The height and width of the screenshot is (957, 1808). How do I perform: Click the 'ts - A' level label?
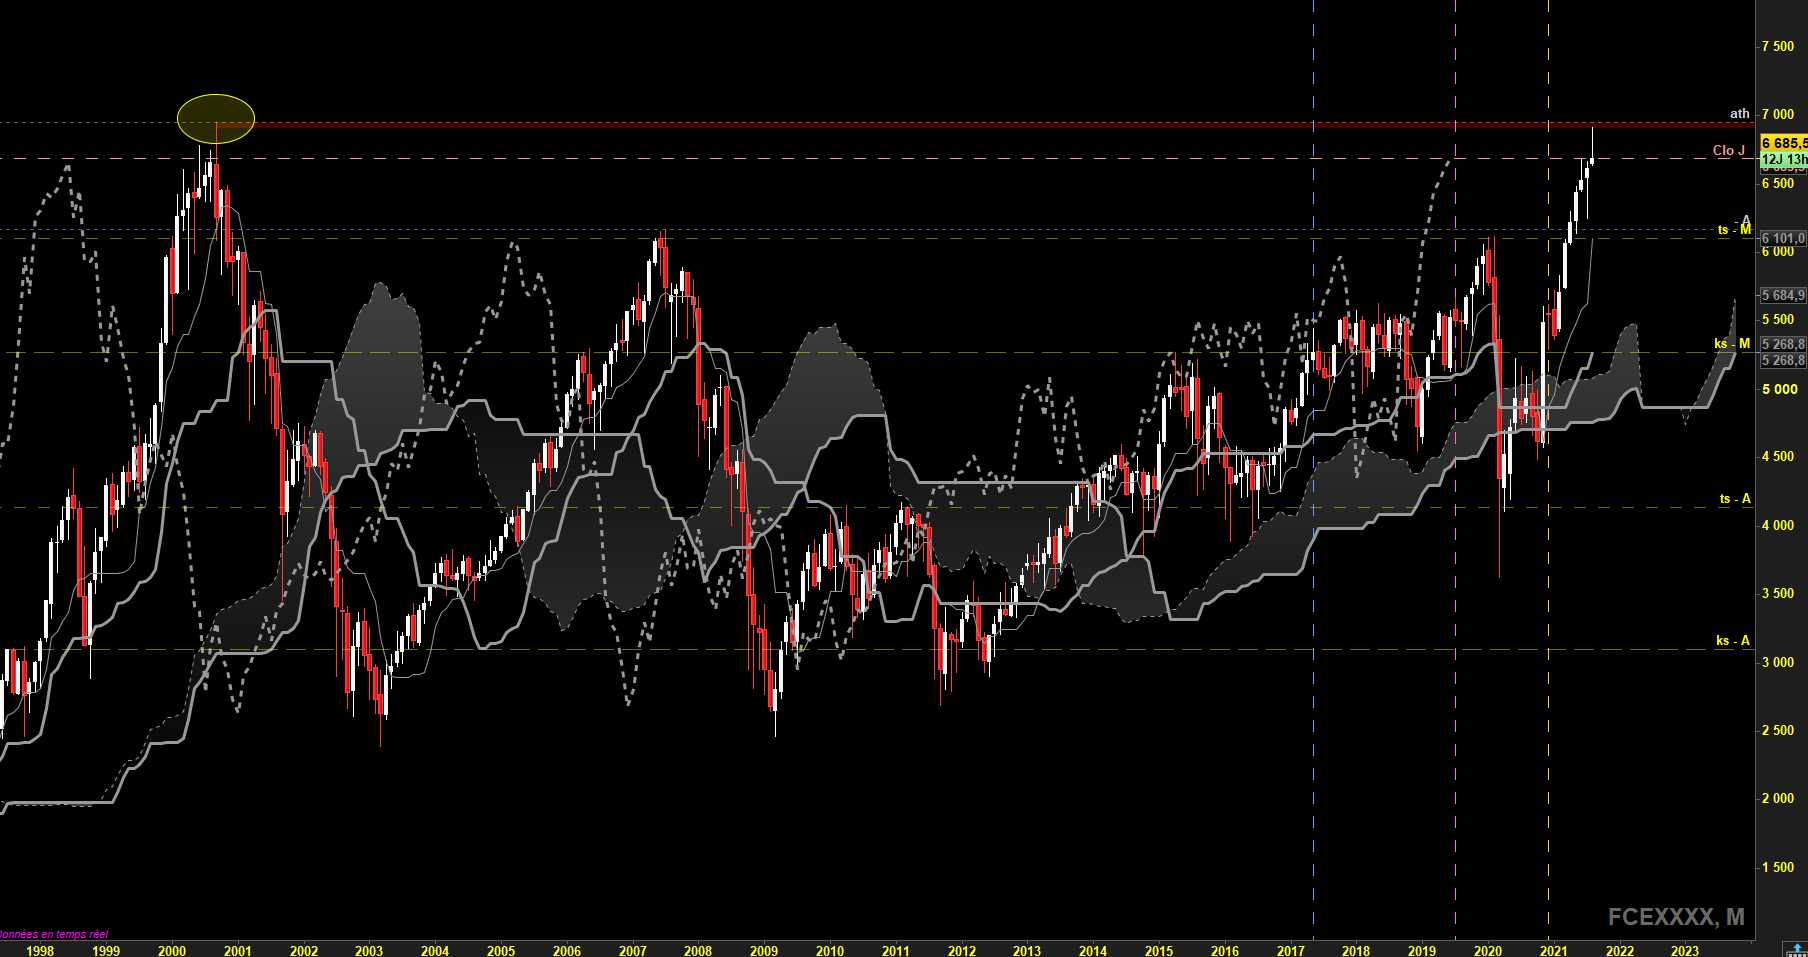(x=1735, y=499)
